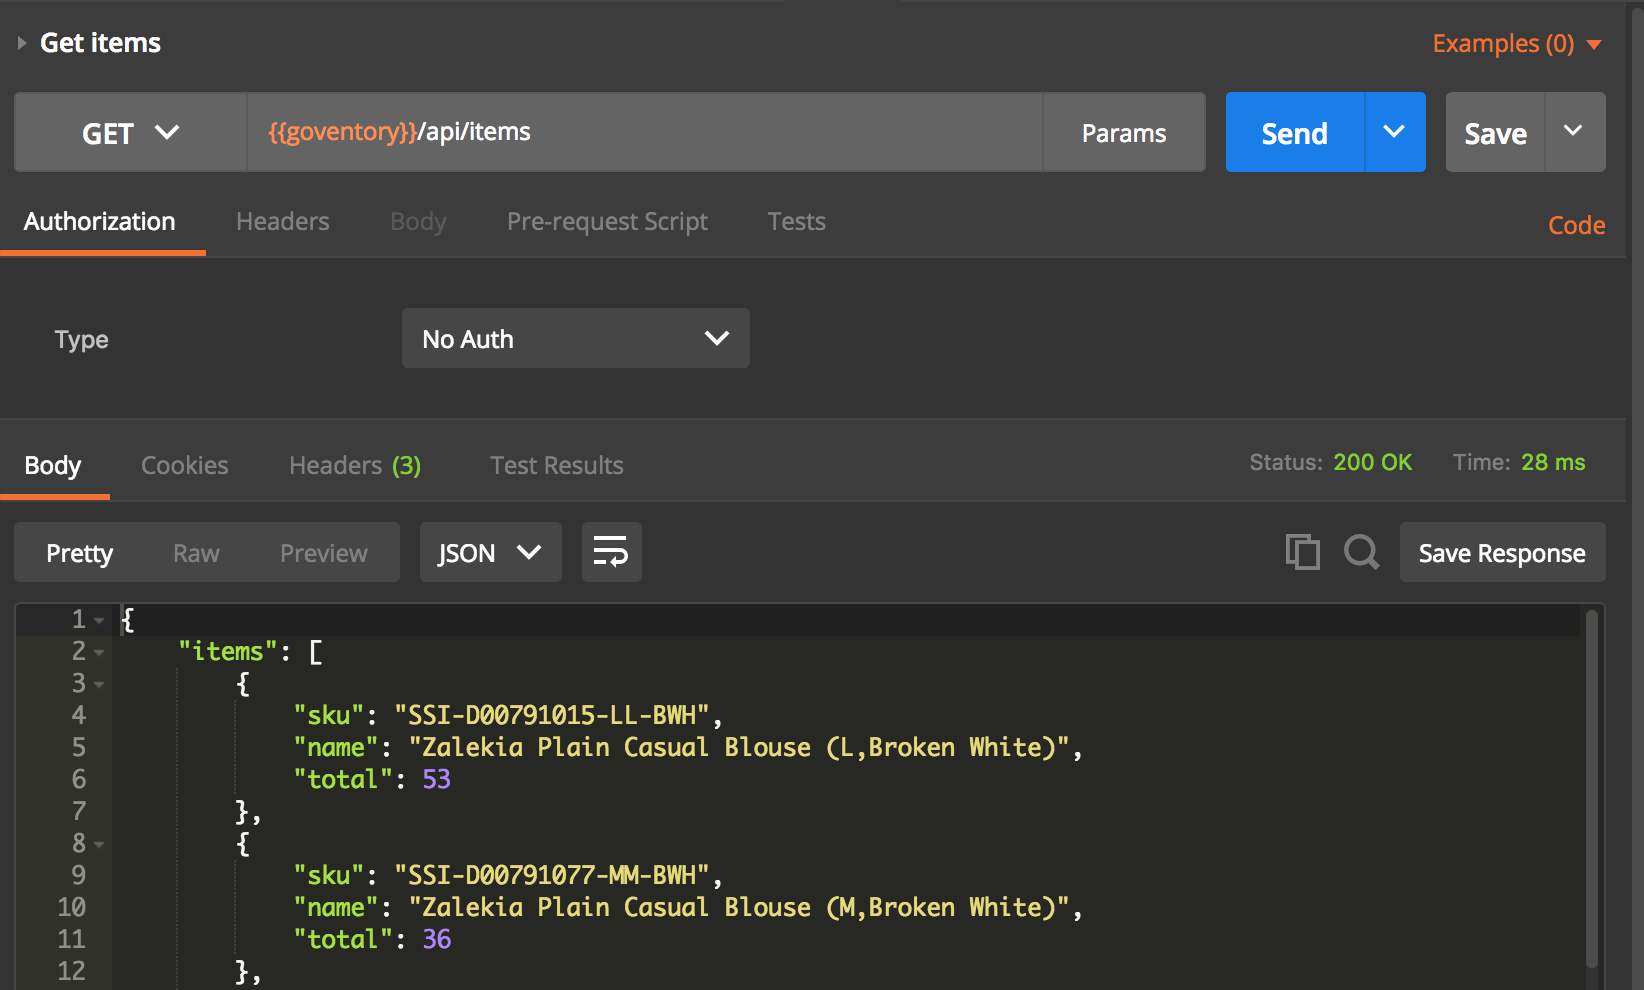Collapse the first item object at line 3
1644x990 pixels.
[98, 683]
